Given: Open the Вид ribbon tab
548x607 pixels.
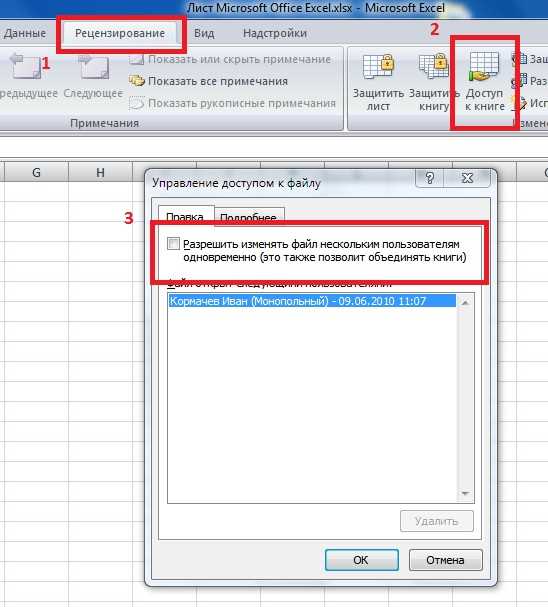Looking at the screenshot, I should point(204,33).
